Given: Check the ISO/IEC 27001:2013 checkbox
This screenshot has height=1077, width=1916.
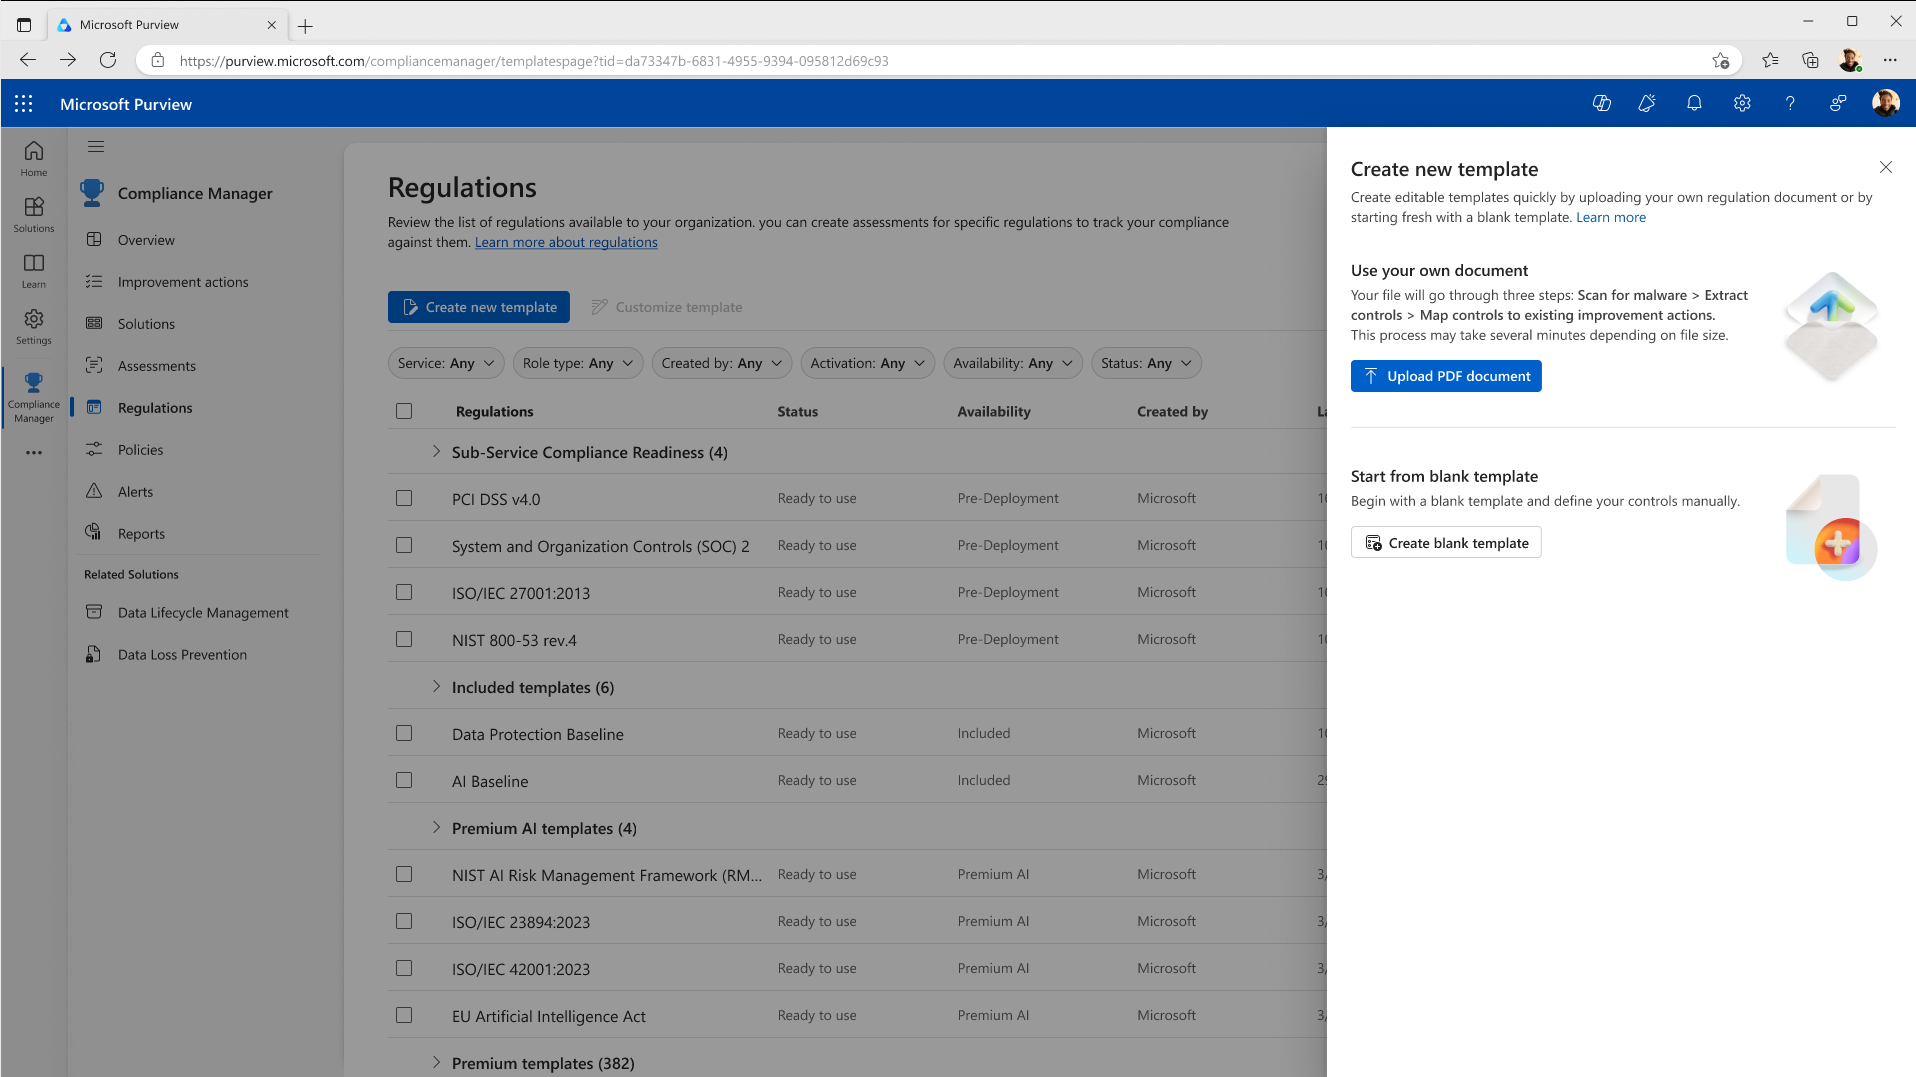Looking at the screenshot, I should point(404,592).
